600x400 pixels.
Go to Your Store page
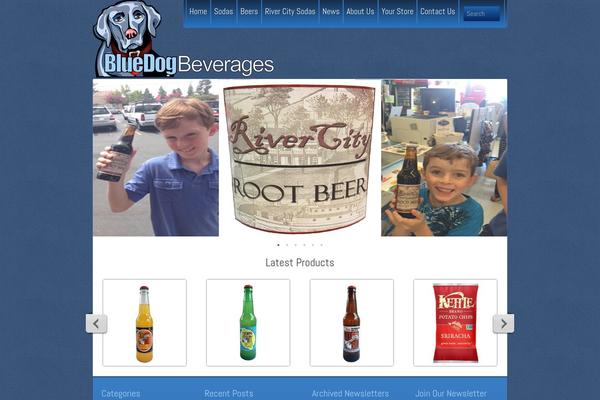point(397,11)
